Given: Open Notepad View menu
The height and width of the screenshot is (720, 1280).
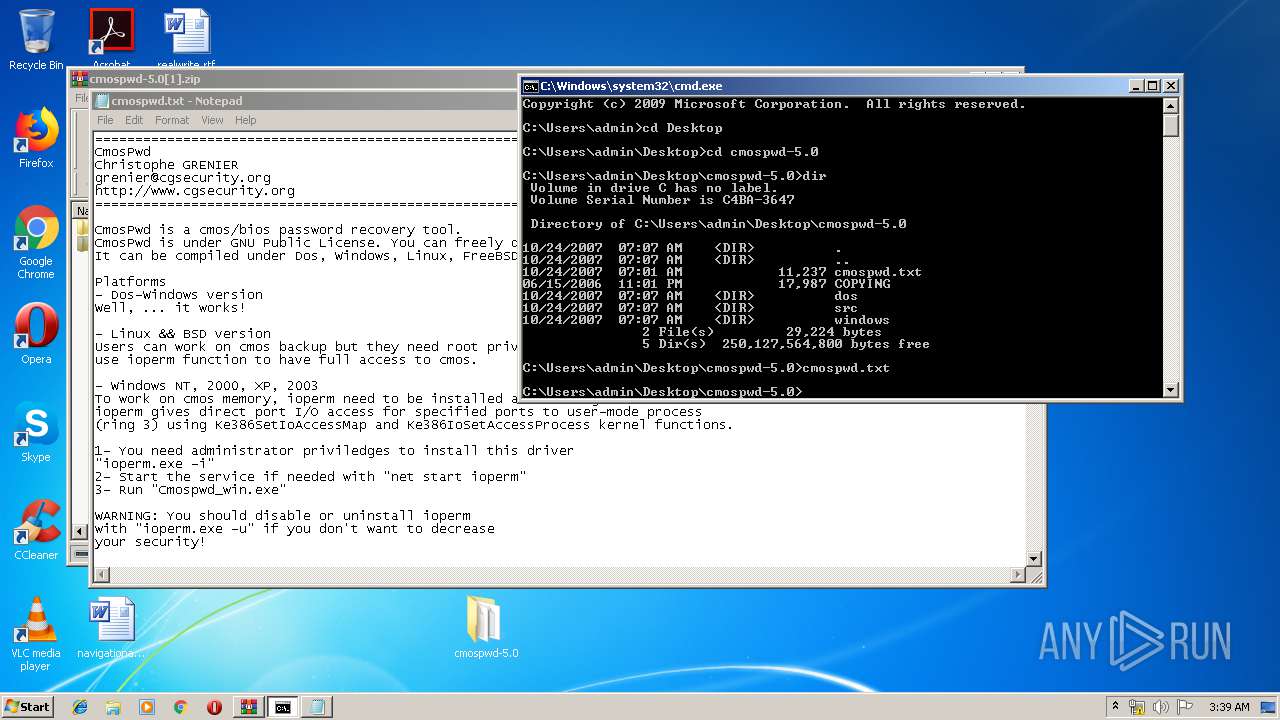Looking at the screenshot, I should pos(212,120).
